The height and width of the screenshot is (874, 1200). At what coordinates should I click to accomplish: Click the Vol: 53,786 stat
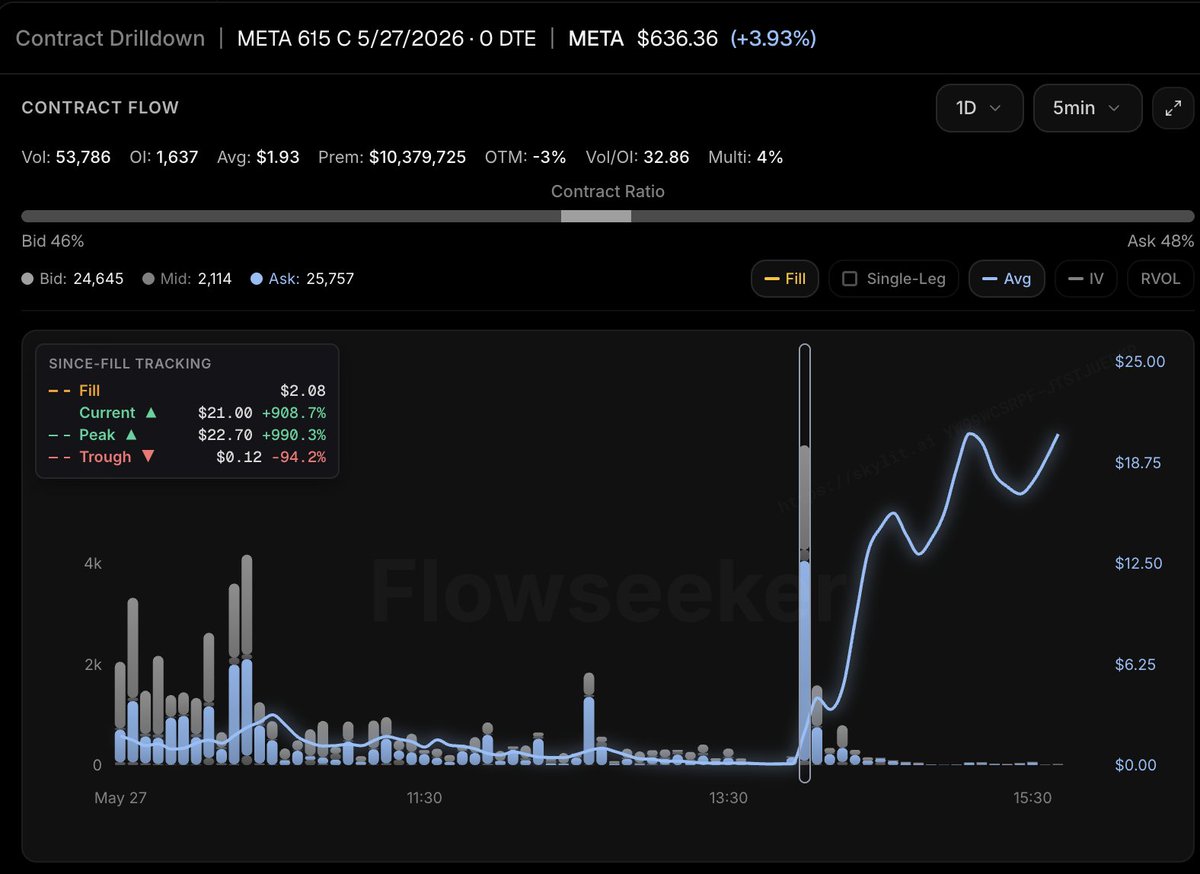point(66,157)
